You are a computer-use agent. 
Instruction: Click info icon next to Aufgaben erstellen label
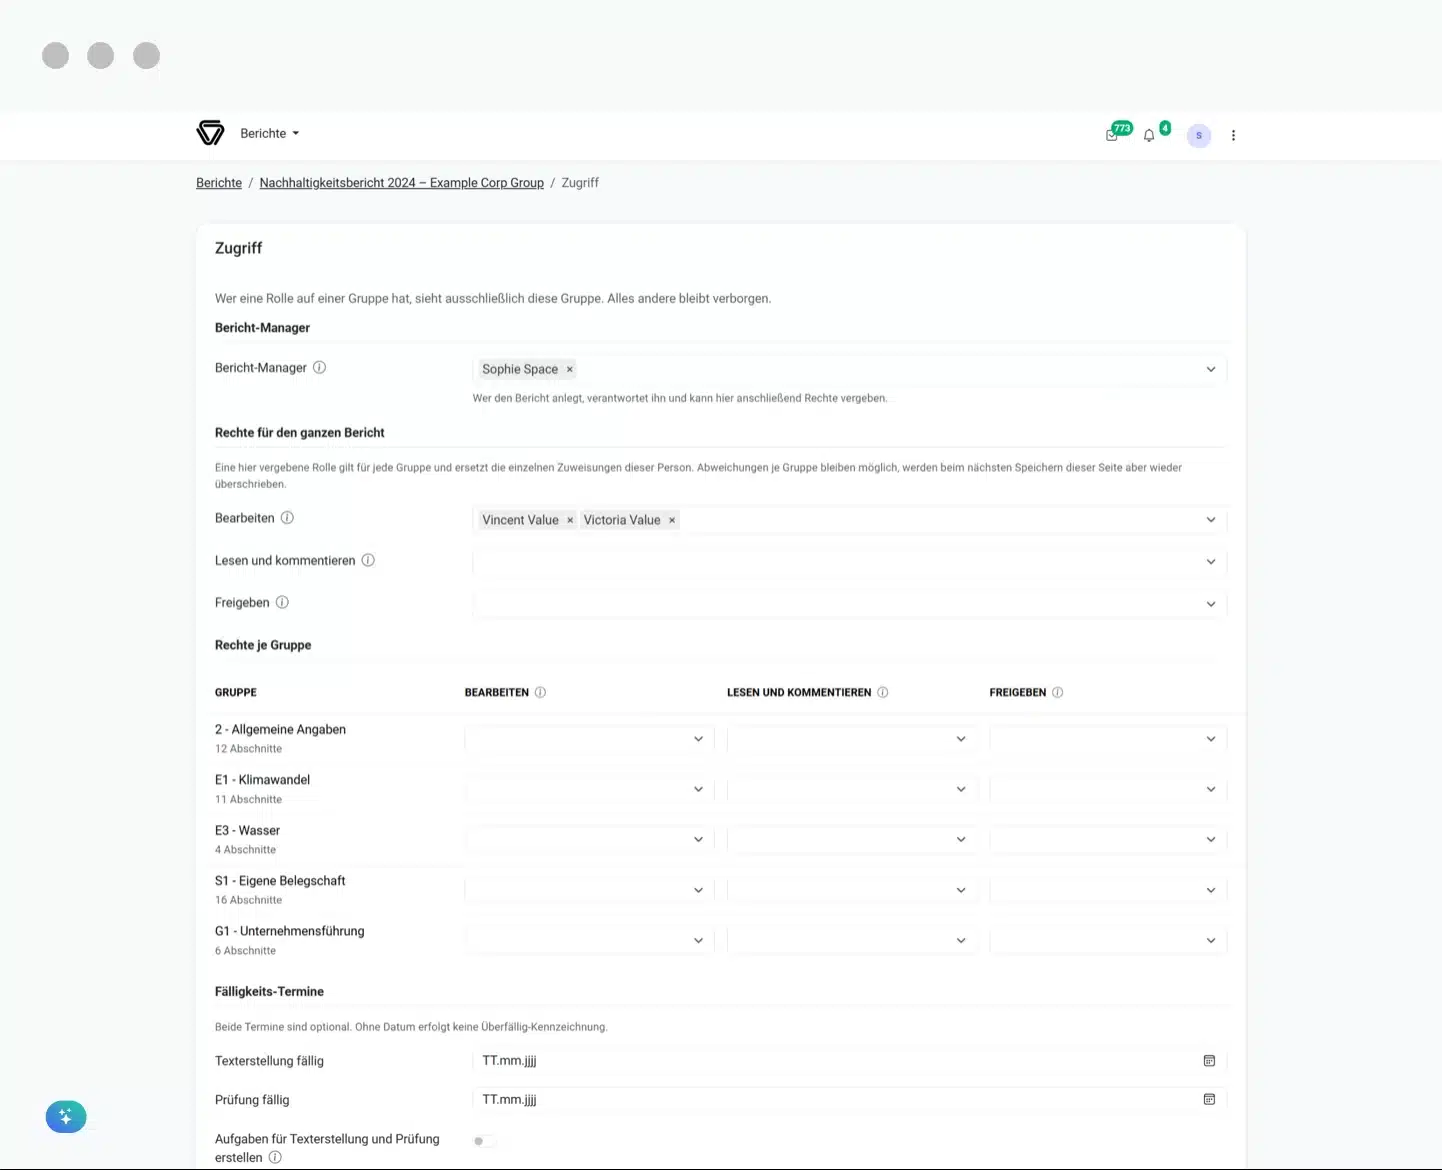click(x=275, y=1157)
